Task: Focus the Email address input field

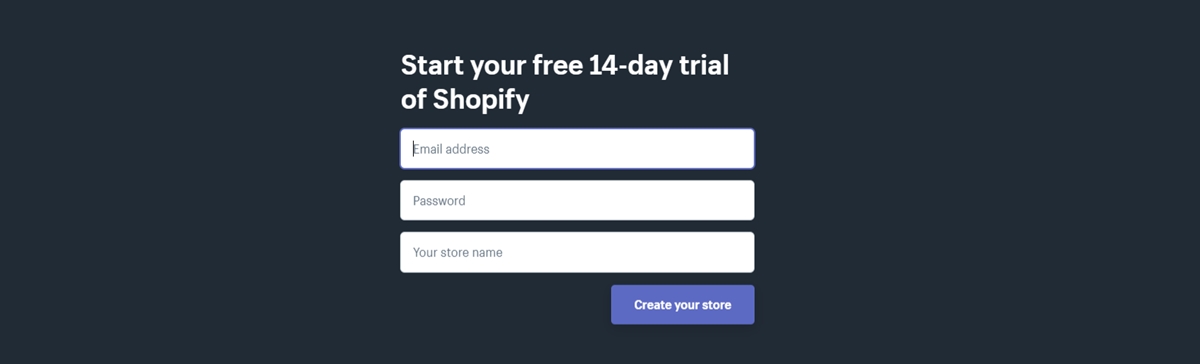Action: point(577,148)
